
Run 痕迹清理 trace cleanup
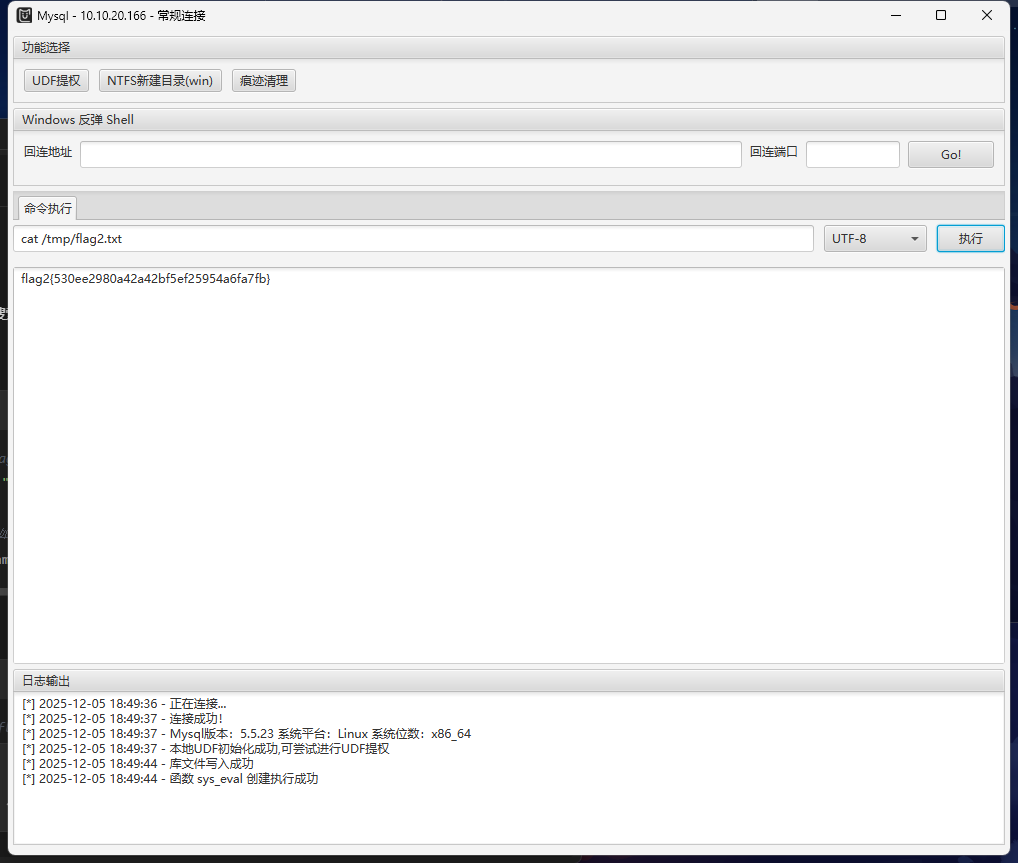[x=264, y=81]
